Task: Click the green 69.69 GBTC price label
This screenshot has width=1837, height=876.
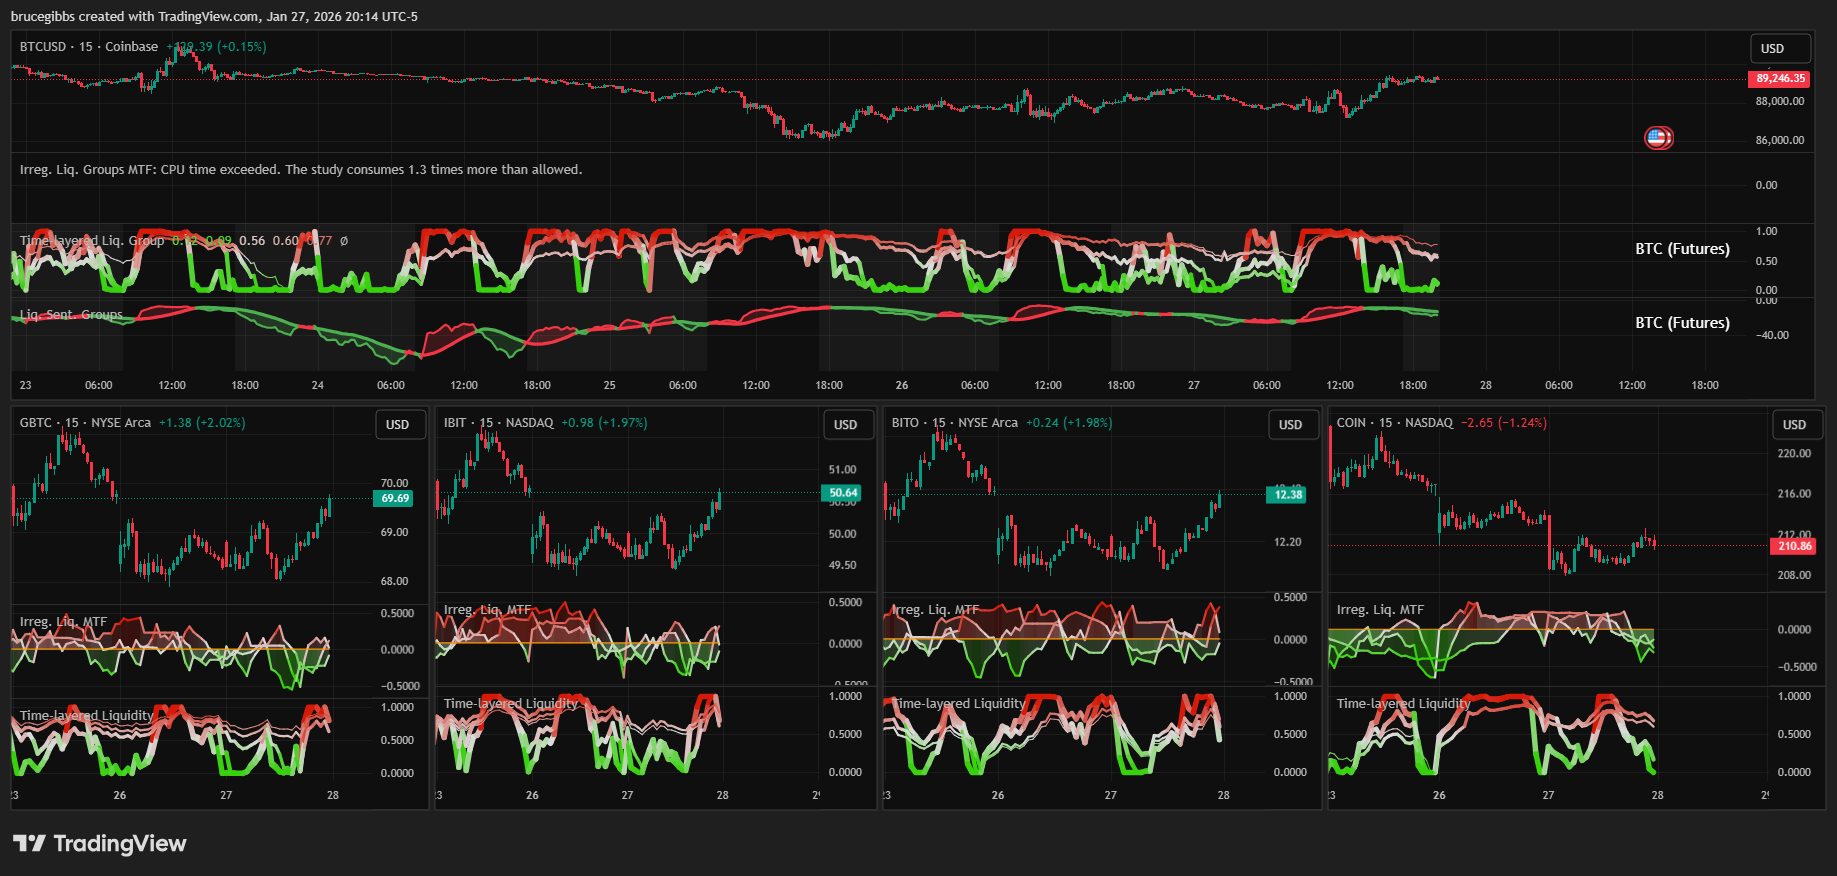Action: (395, 498)
